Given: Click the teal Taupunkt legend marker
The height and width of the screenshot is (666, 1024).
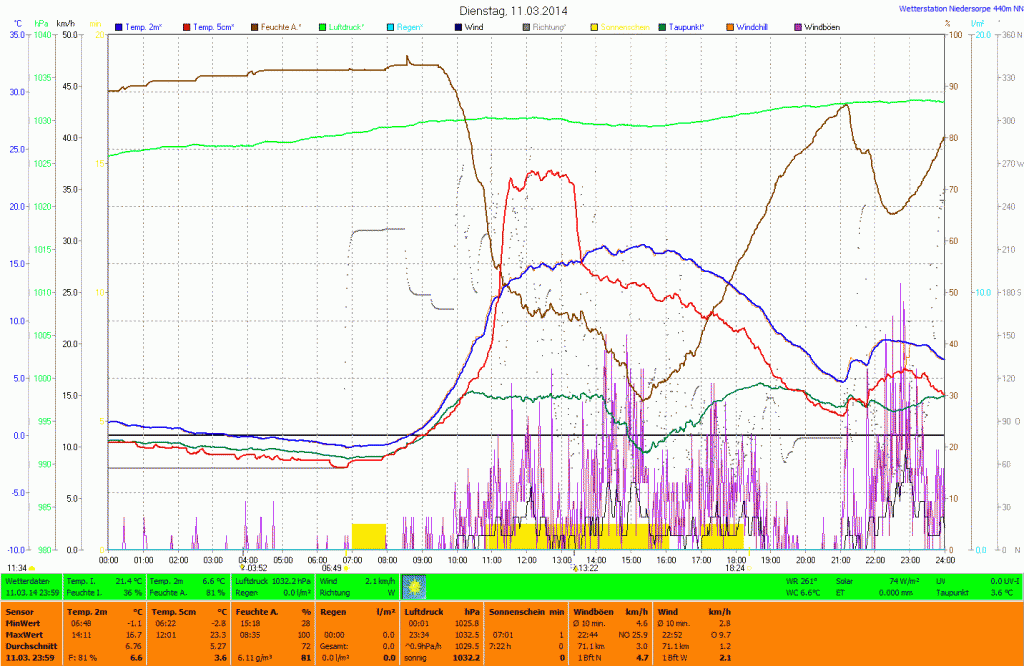Looking at the screenshot, I should pyautogui.click(x=661, y=26).
